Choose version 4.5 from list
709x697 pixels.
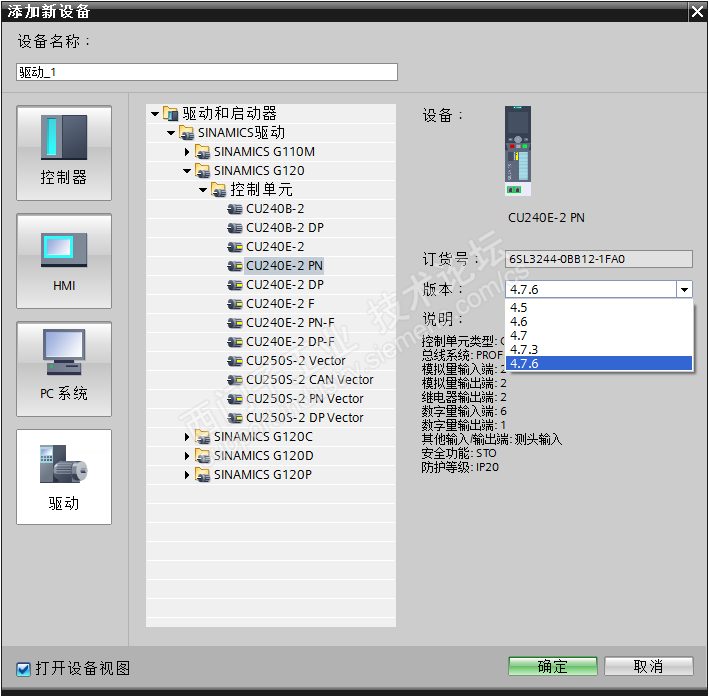(x=599, y=308)
